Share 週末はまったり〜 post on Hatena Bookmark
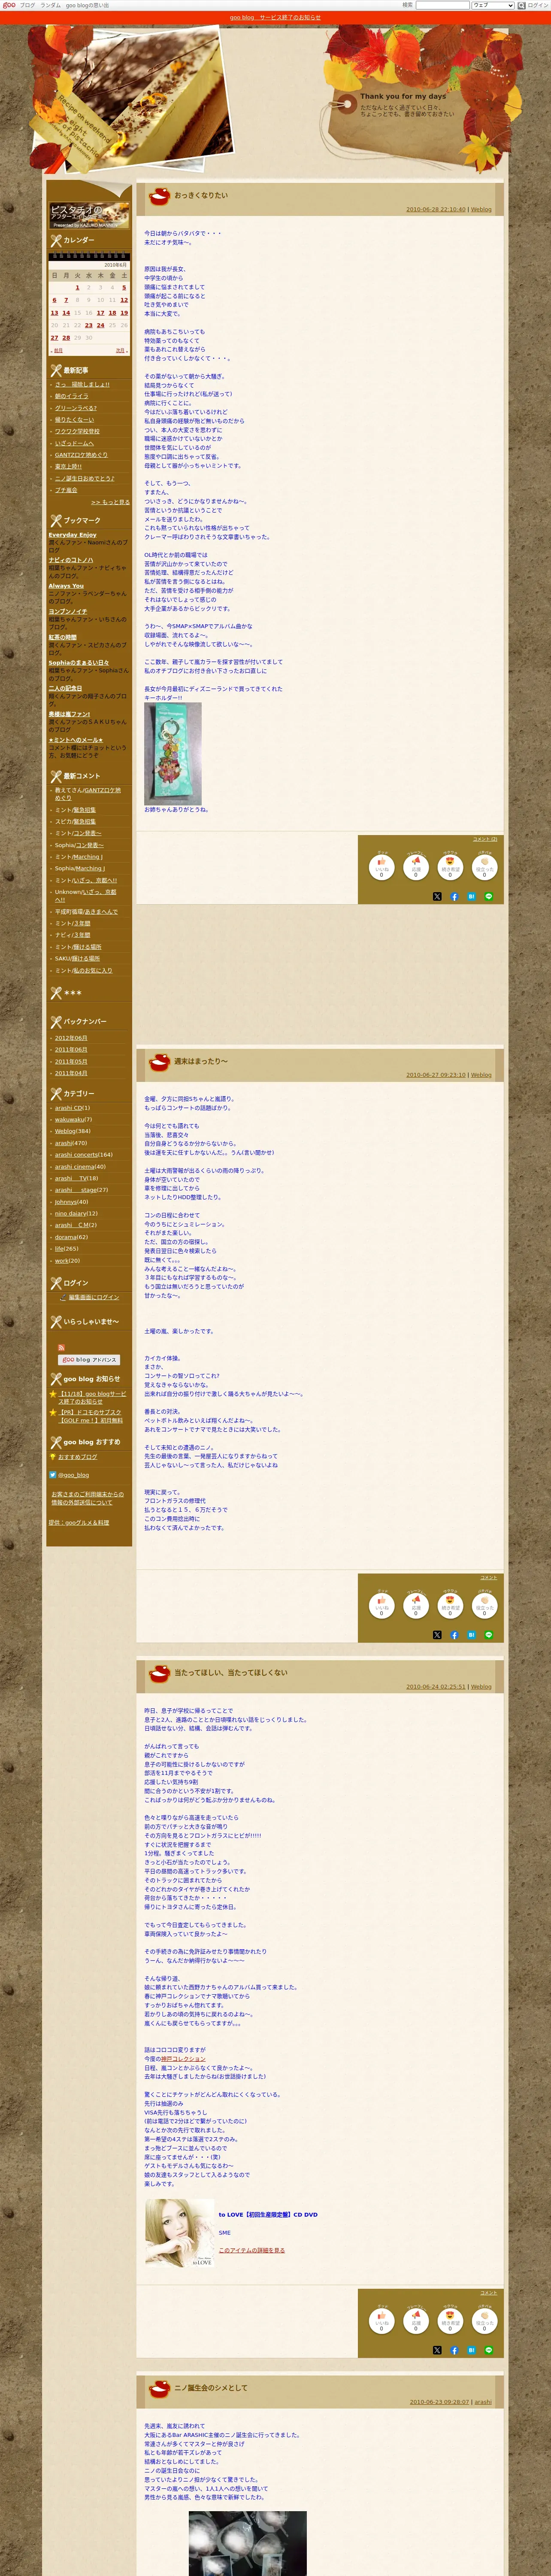 click(x=471, y=1635)
